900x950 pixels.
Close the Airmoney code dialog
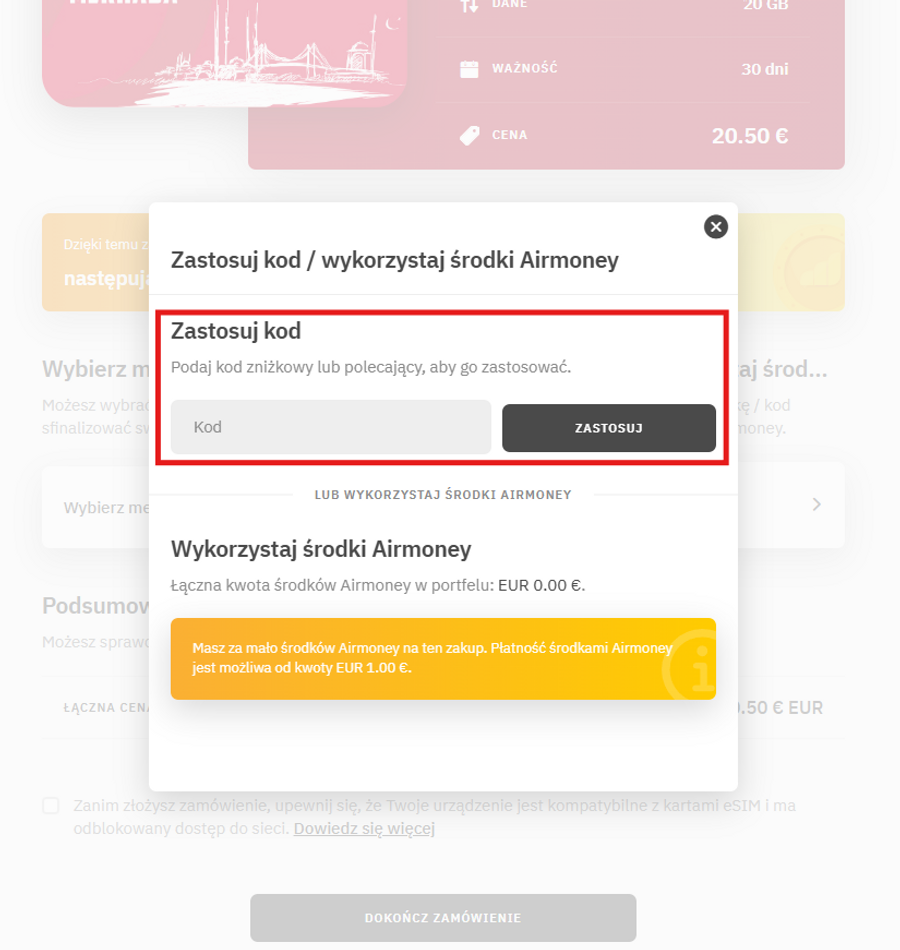tap(716, 227)
